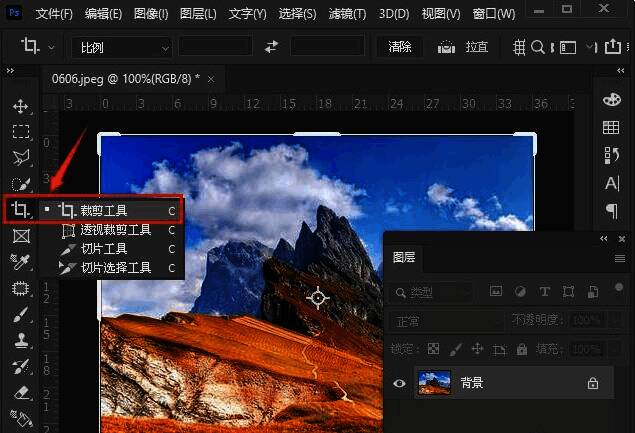Viewport: 635px width, 433px height.
Task: Open the Character panel icon
Action: [x=612, y=183]
